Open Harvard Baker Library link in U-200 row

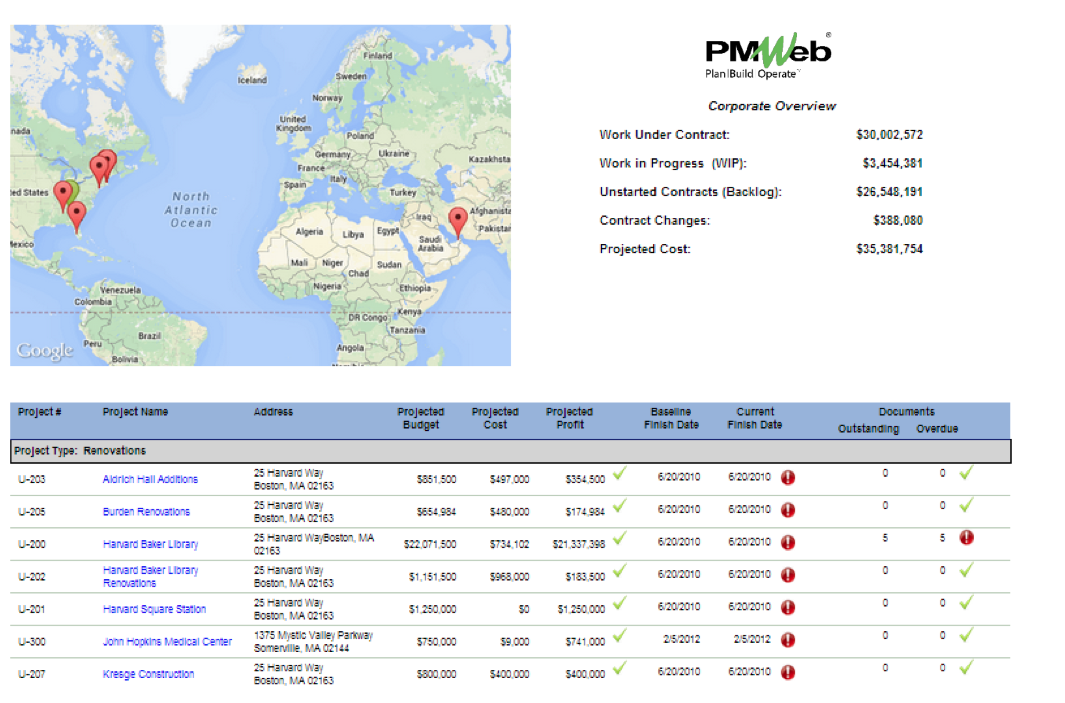click(x=150, y=545)
